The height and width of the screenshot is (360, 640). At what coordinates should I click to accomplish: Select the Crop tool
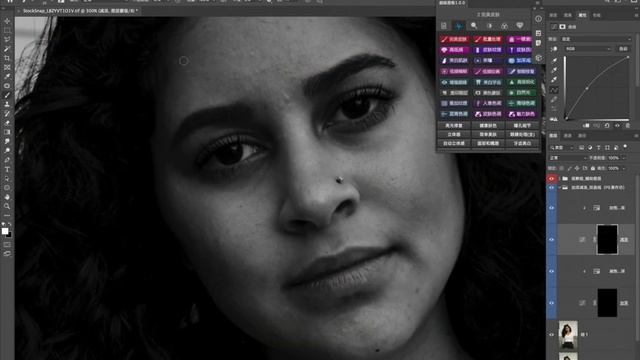7,58
